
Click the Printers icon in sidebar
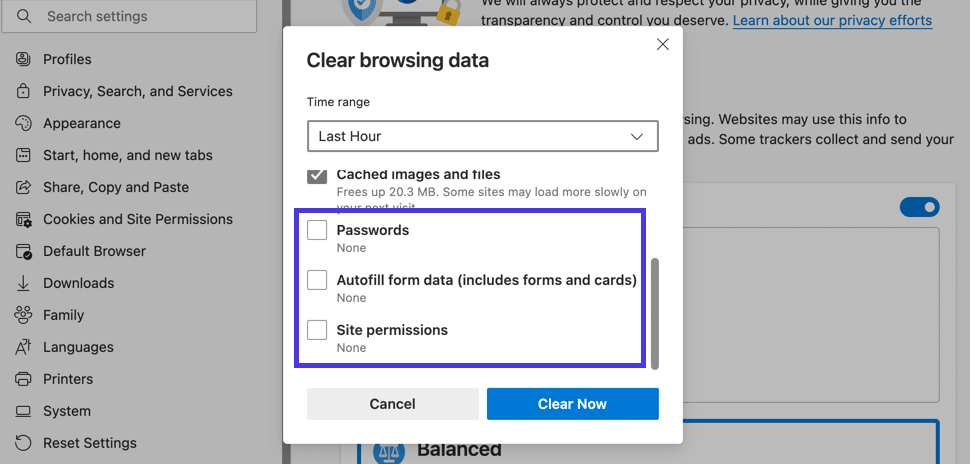click(23, 379)
